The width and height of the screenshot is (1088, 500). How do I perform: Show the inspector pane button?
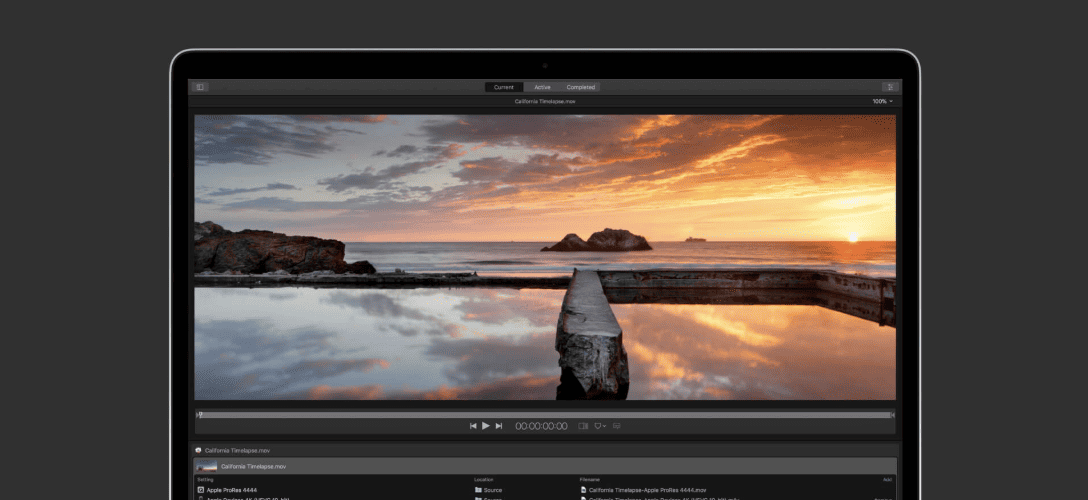890,87
